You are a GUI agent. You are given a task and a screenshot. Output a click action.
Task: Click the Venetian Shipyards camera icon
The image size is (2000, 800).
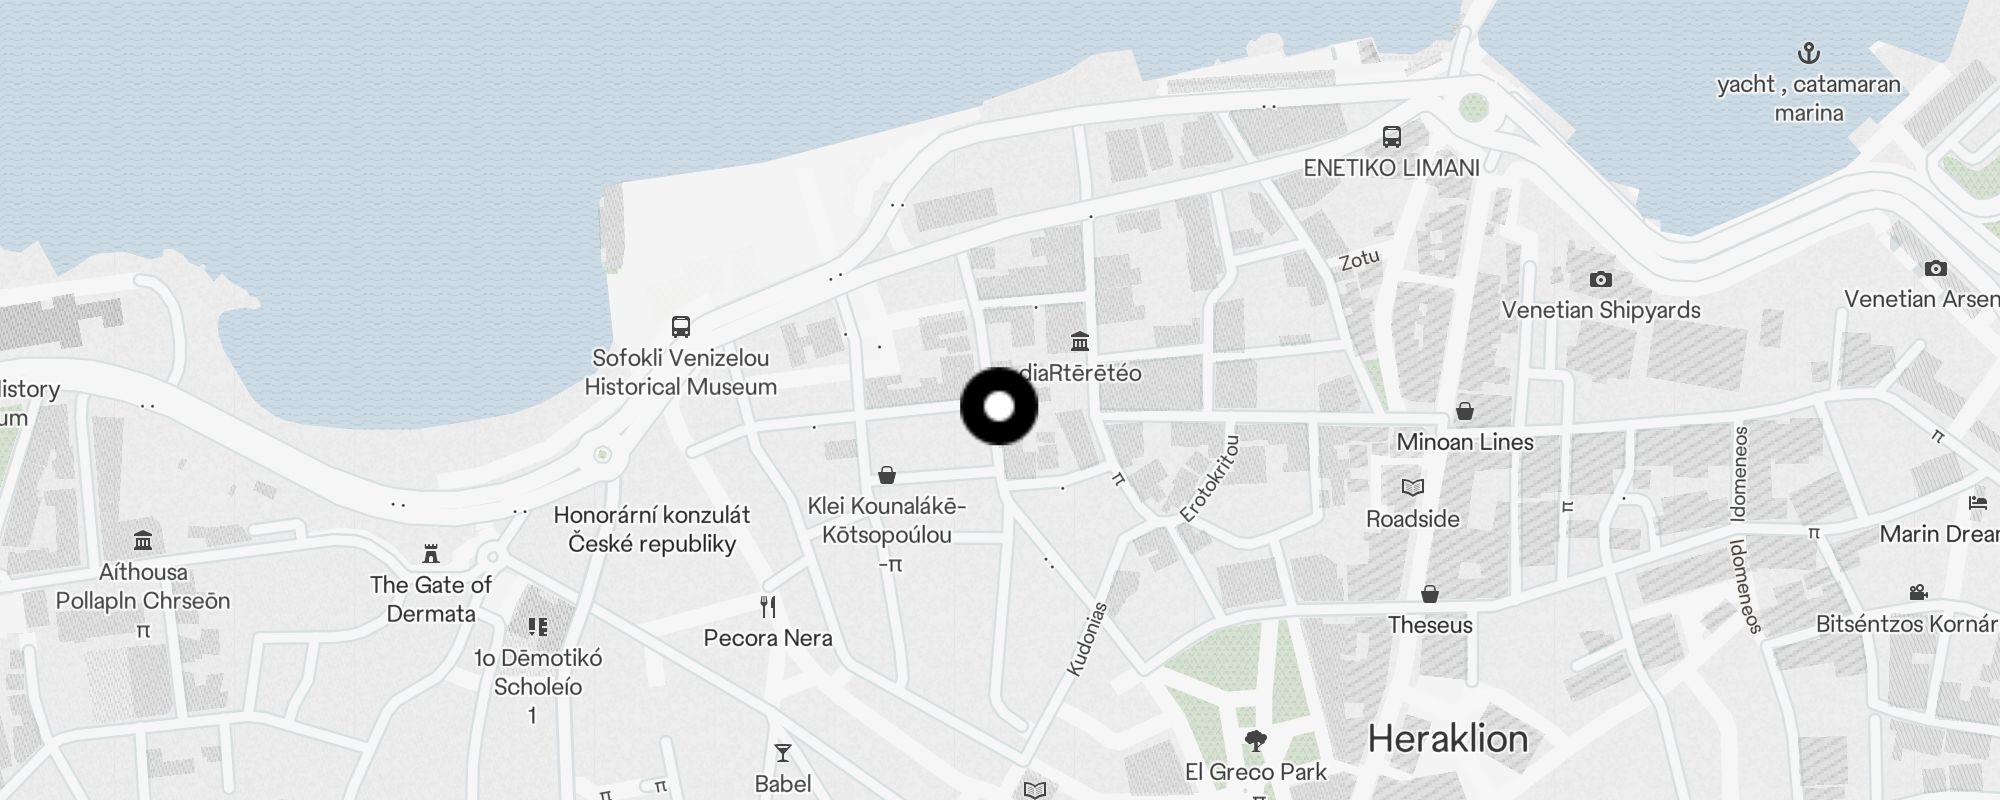1601,279
